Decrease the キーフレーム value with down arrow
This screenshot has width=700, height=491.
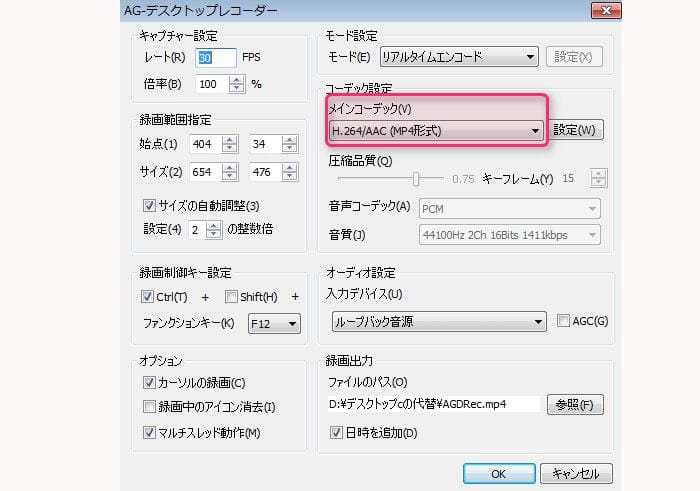(598, 183)
